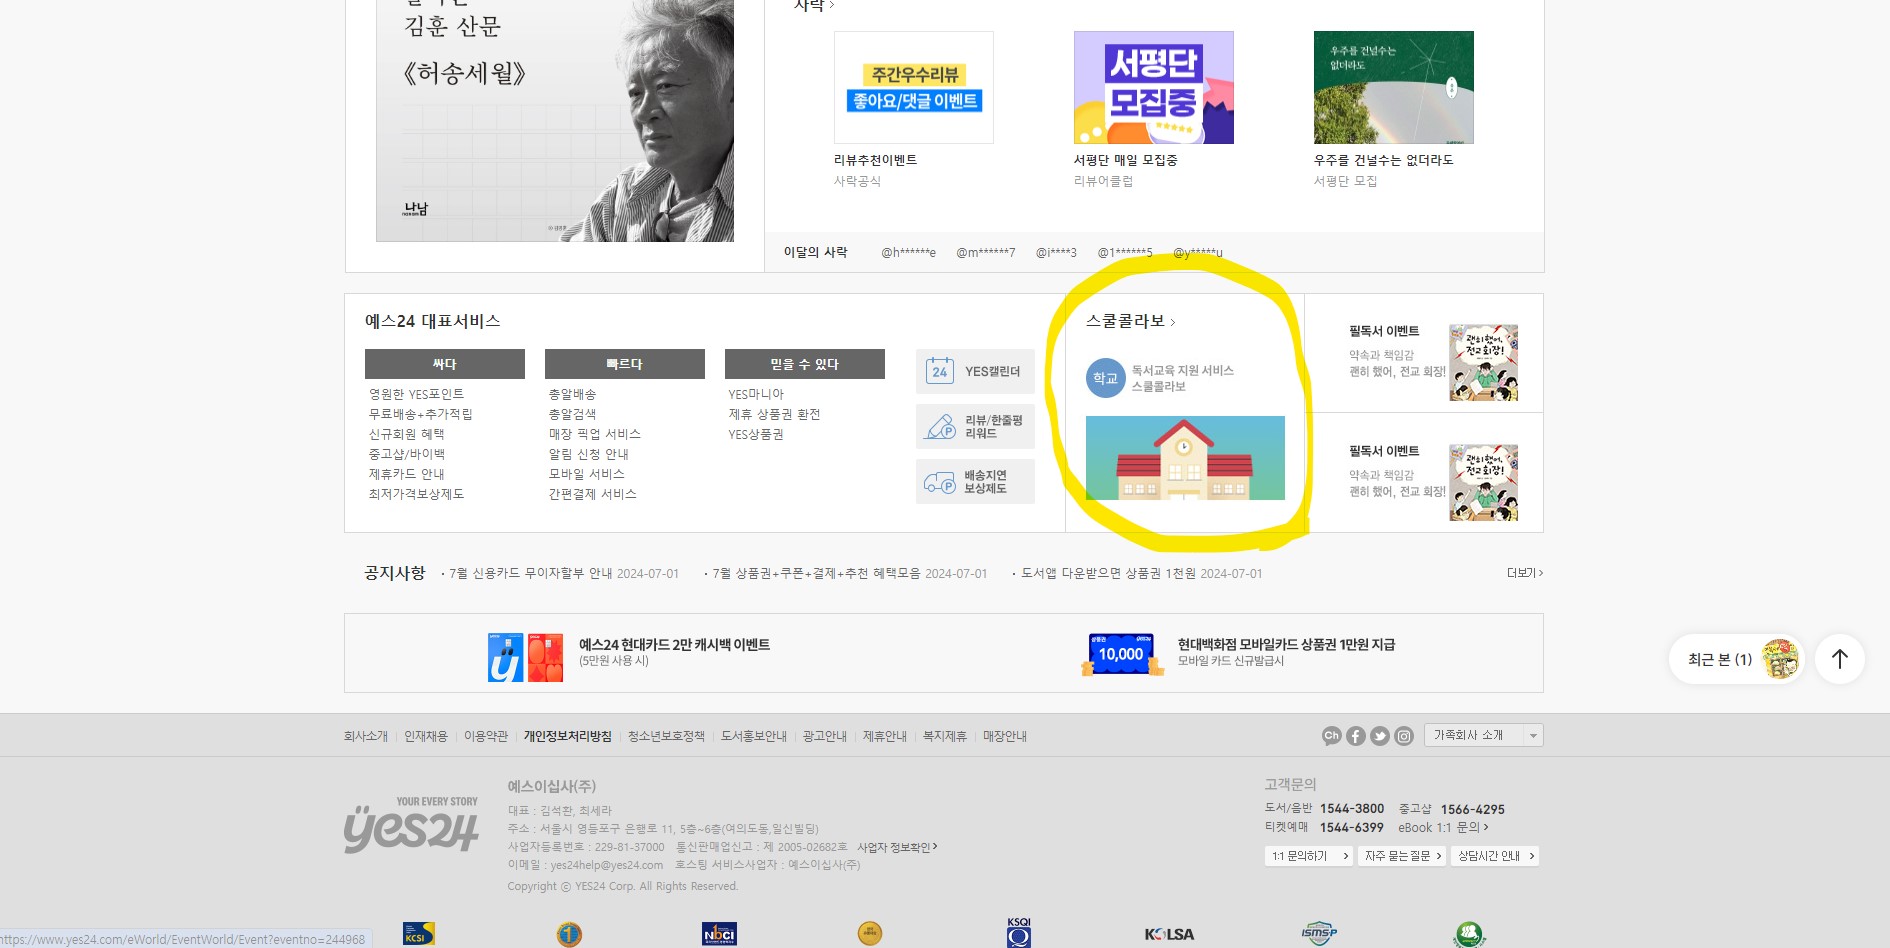1890x948 pixels.
Task: Open 더보기 for more notices
Action: click(1525, 573)
